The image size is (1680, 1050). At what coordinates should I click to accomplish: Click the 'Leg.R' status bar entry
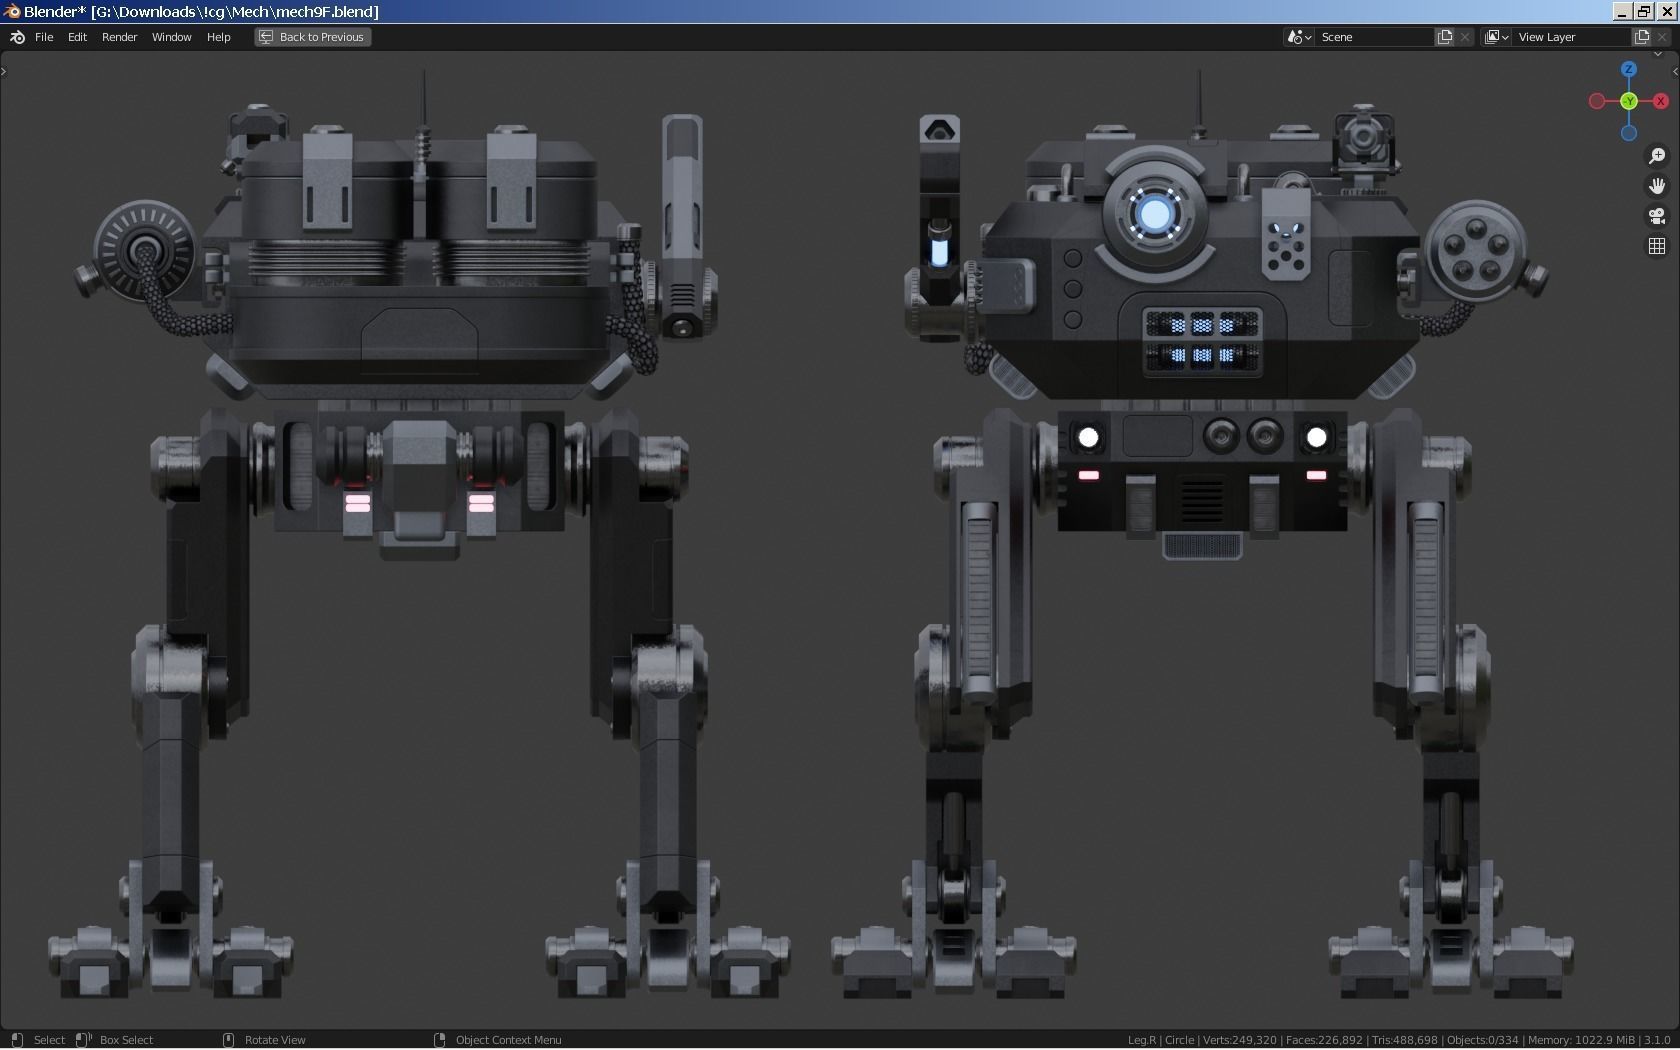[x=1141, y=1040]
